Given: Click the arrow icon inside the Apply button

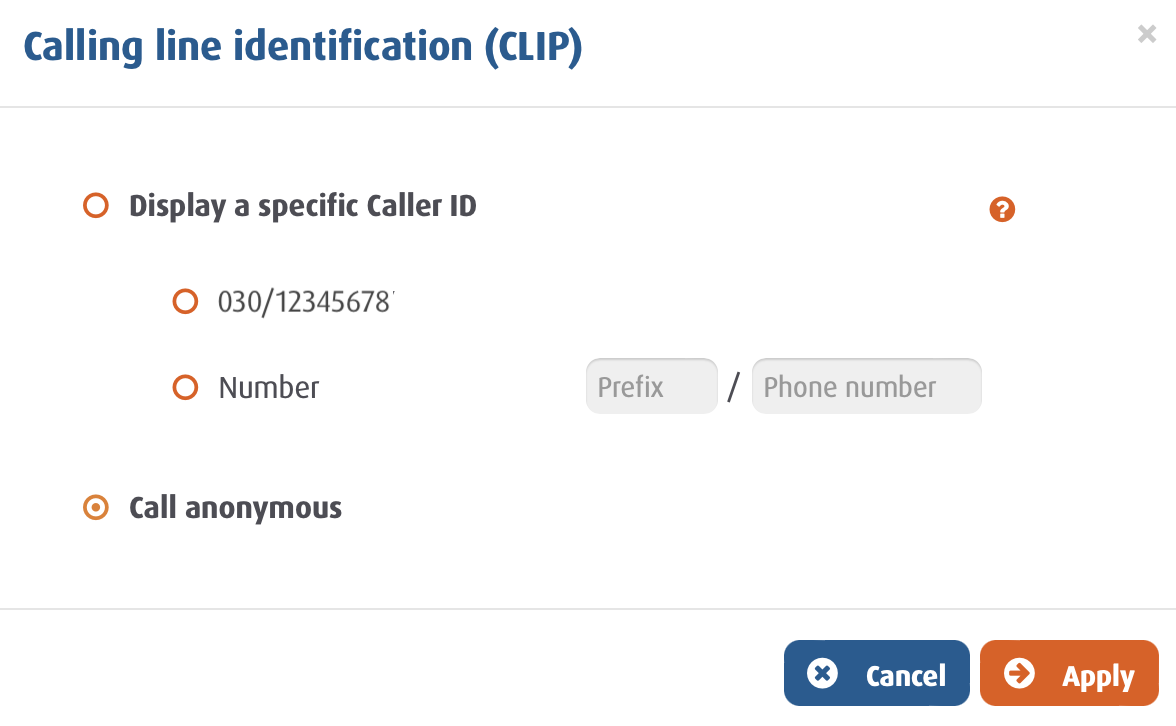Looking at the screenshot, I should [1019, 674].
